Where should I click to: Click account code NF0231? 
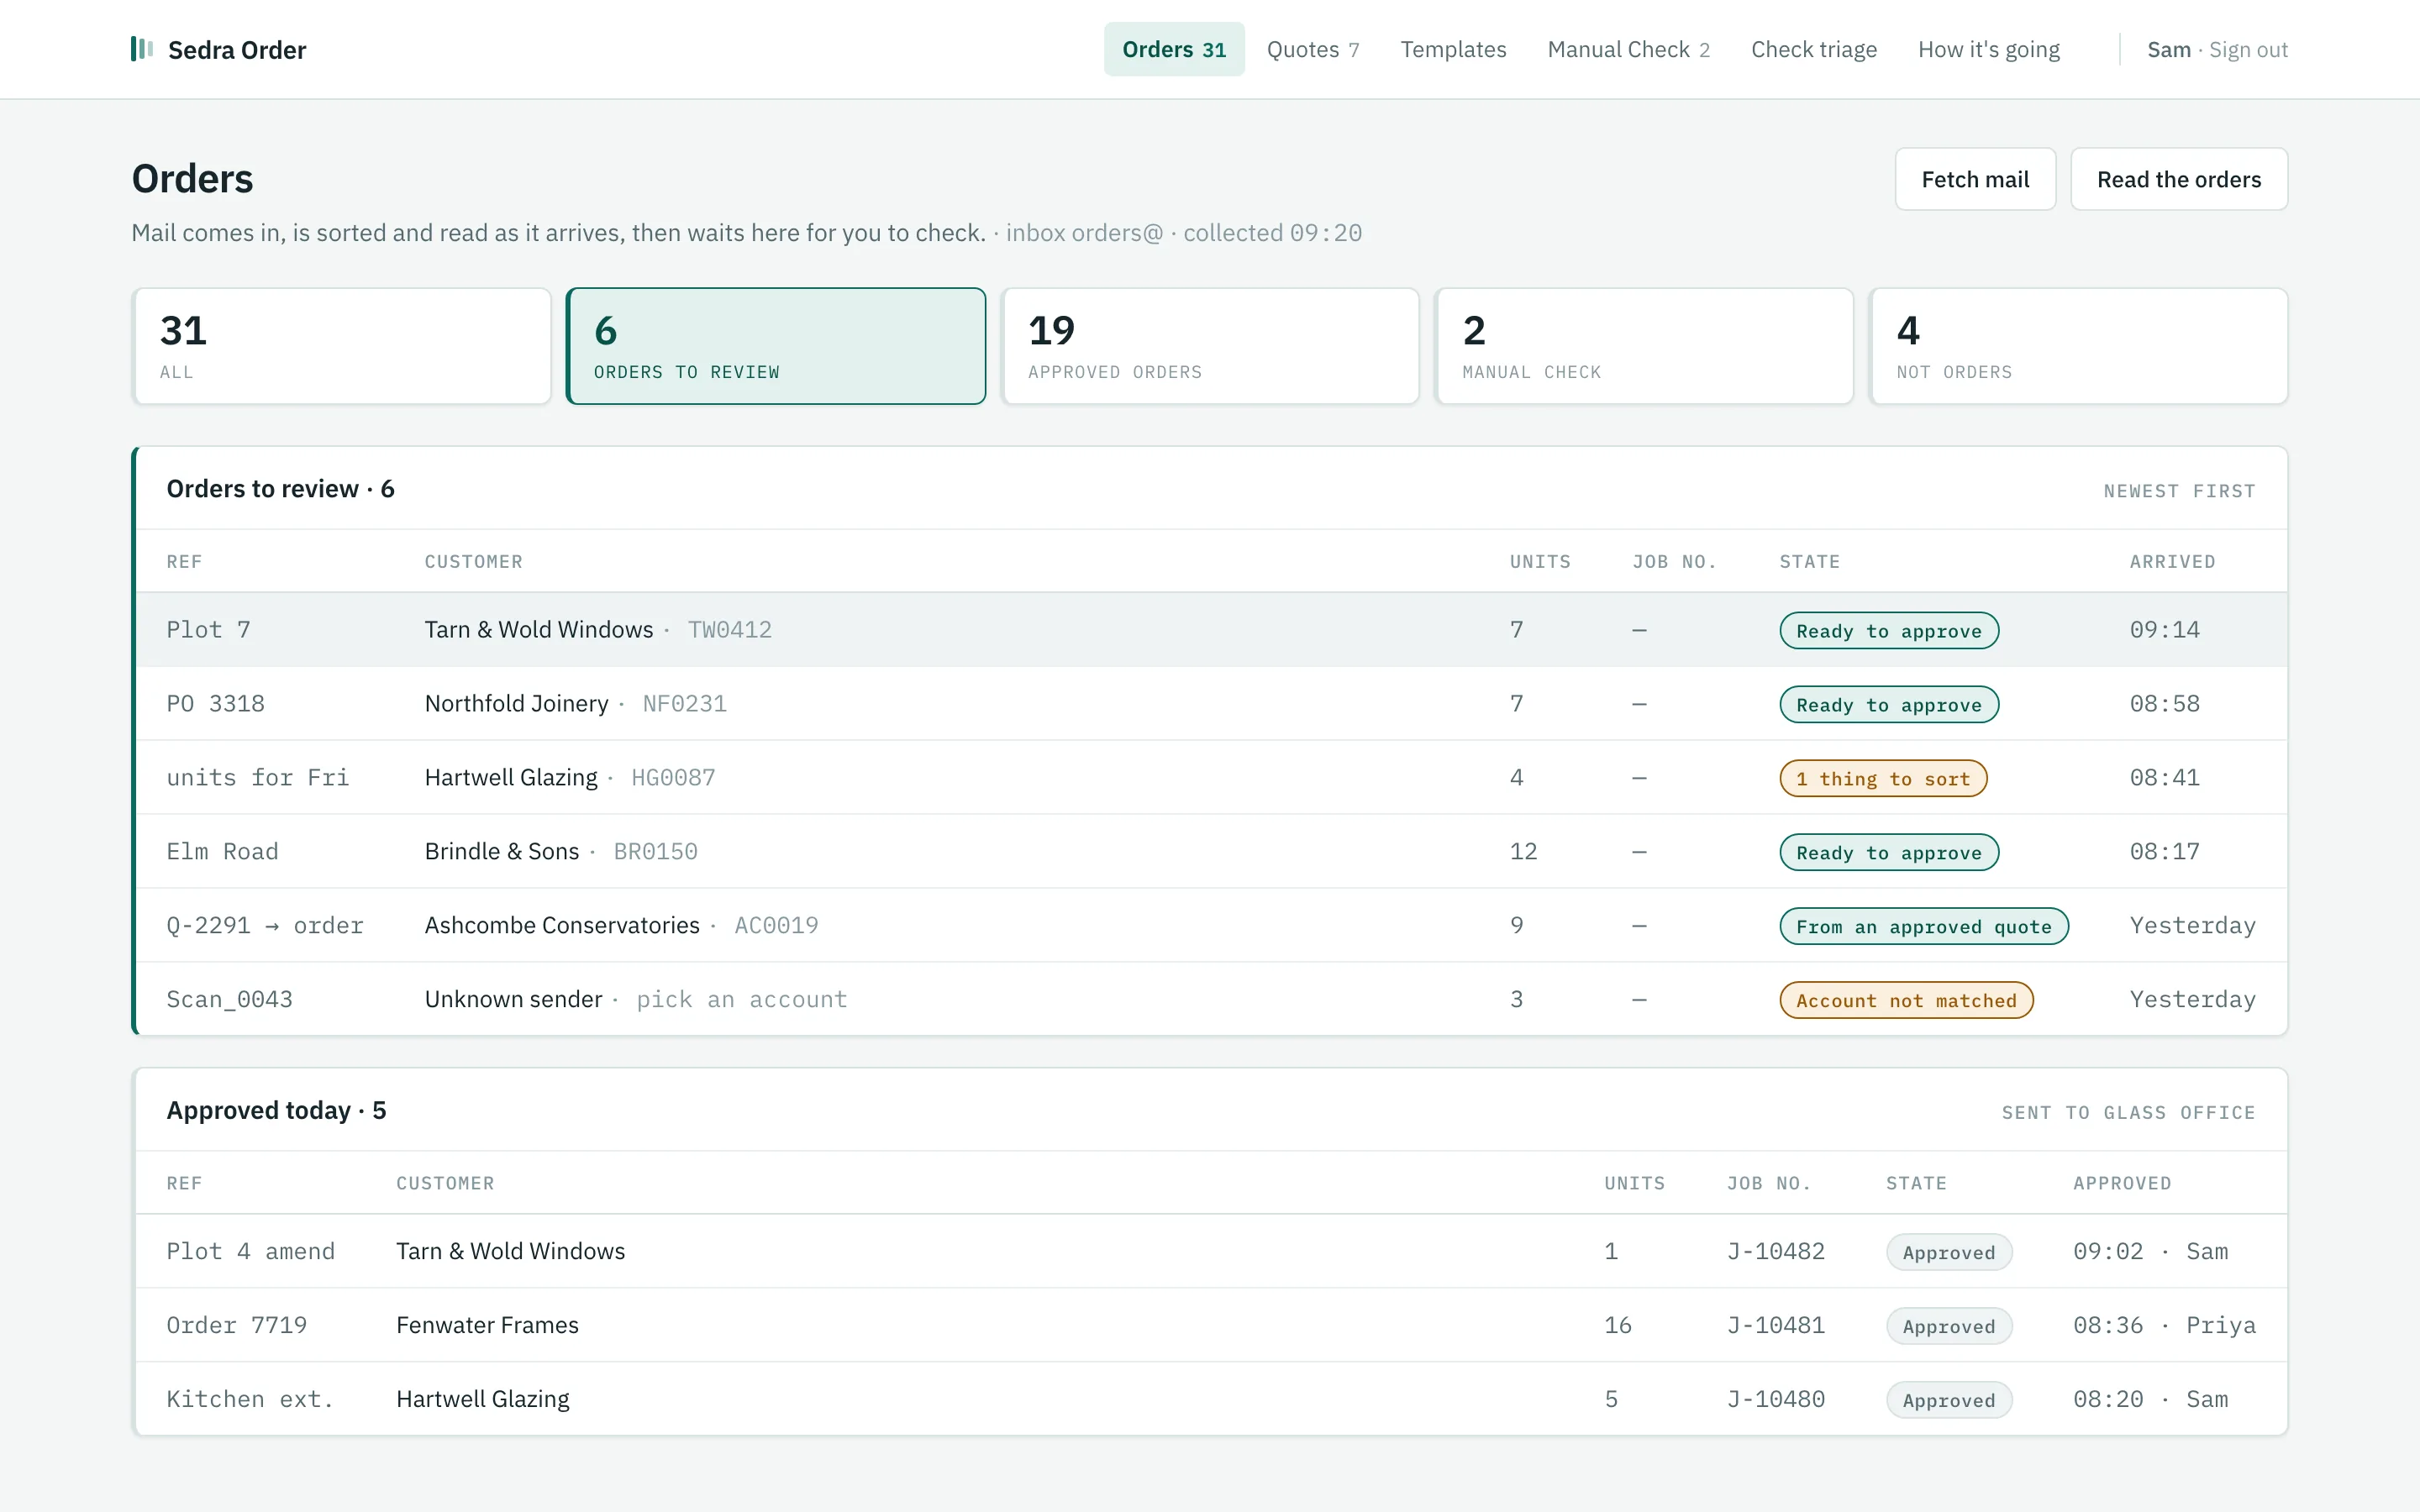[x=685, y=704]
